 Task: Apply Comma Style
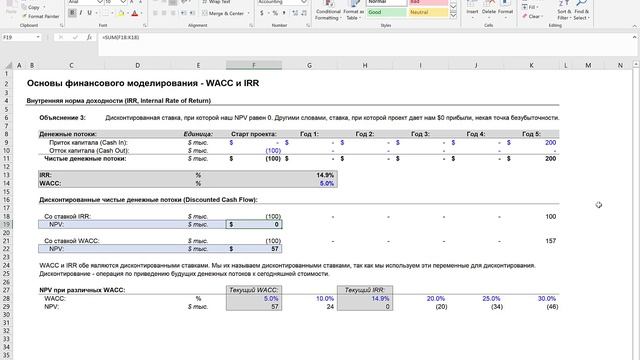tap(284, 13)
